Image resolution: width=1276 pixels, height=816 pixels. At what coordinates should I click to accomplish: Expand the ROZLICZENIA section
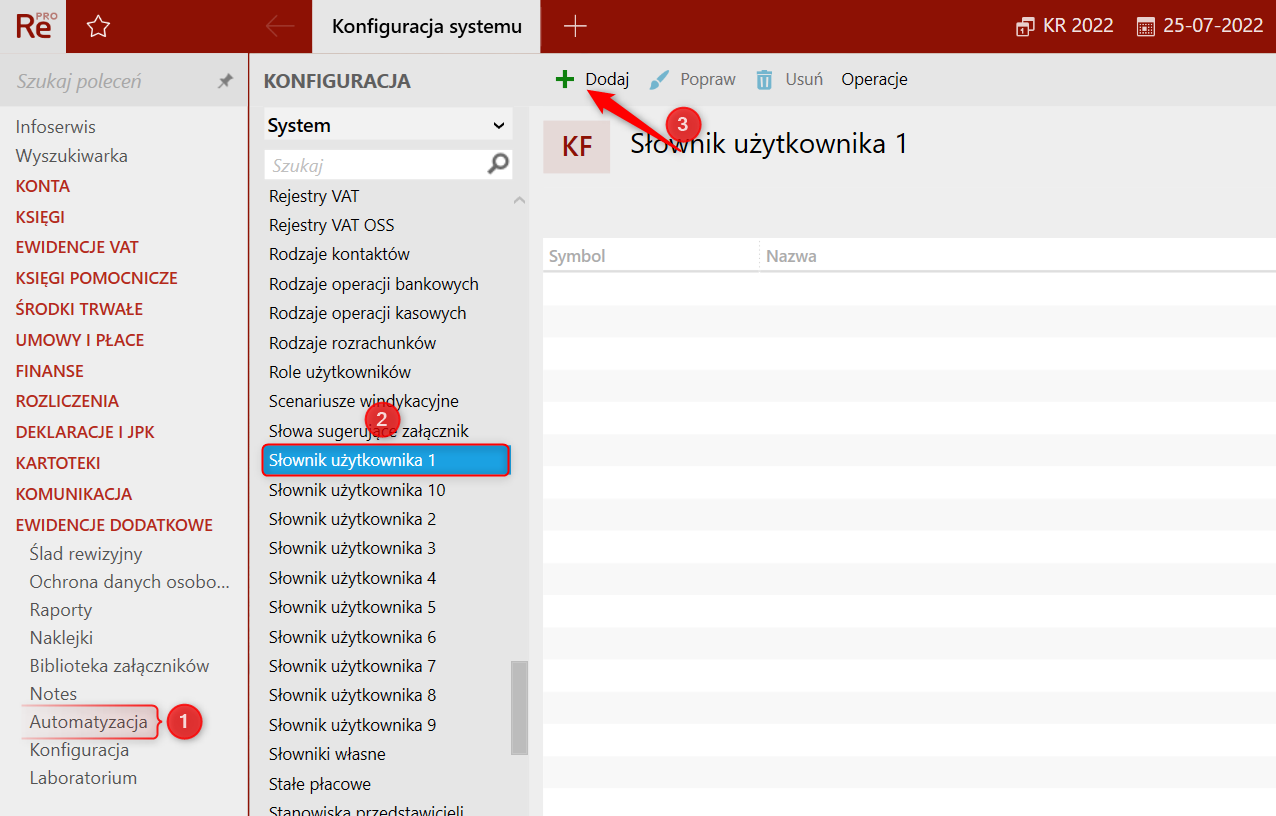(67, 401)
